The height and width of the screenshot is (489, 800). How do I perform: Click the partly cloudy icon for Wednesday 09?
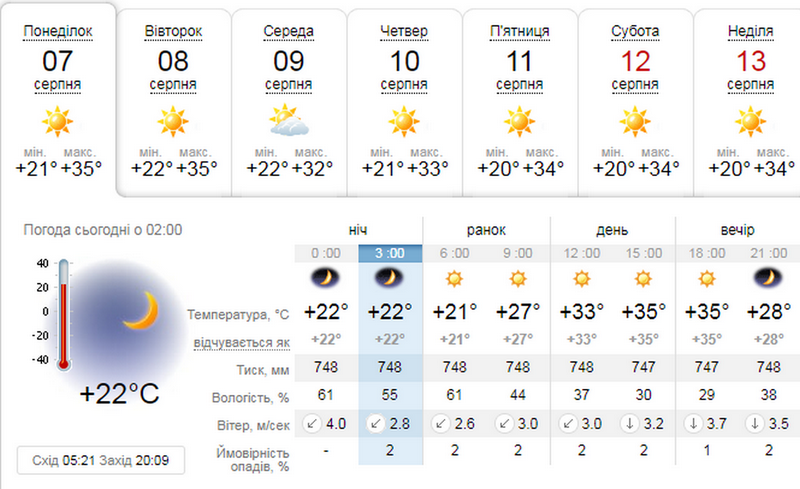click(x=289, y=122)
